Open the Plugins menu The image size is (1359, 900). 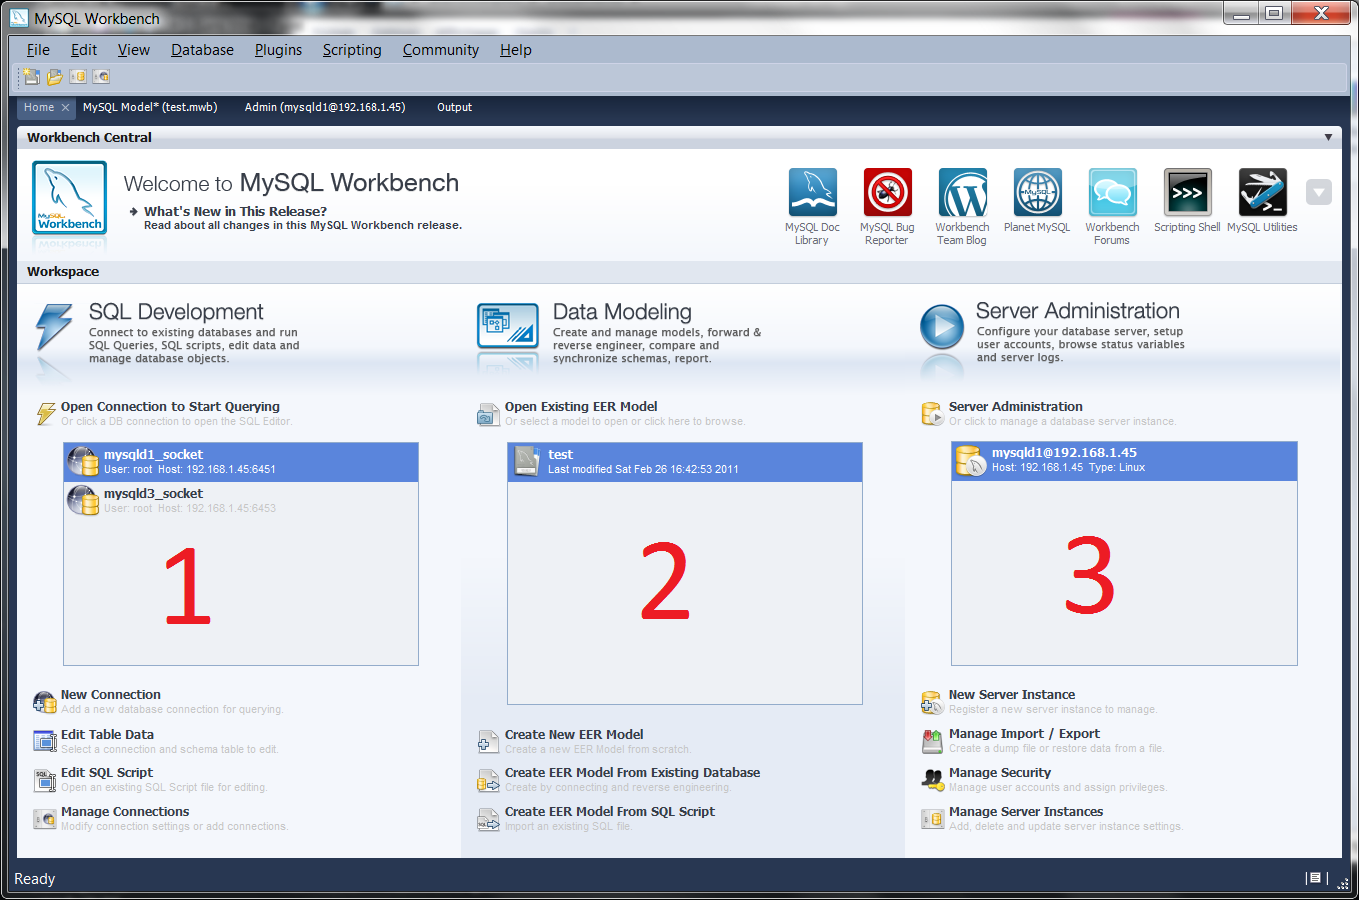(x=278, y=50)
